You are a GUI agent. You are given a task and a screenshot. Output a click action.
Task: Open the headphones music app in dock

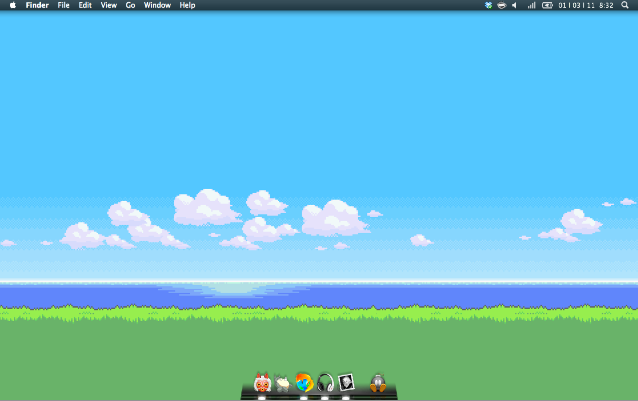pyautogui.click(x=325, y=383)
